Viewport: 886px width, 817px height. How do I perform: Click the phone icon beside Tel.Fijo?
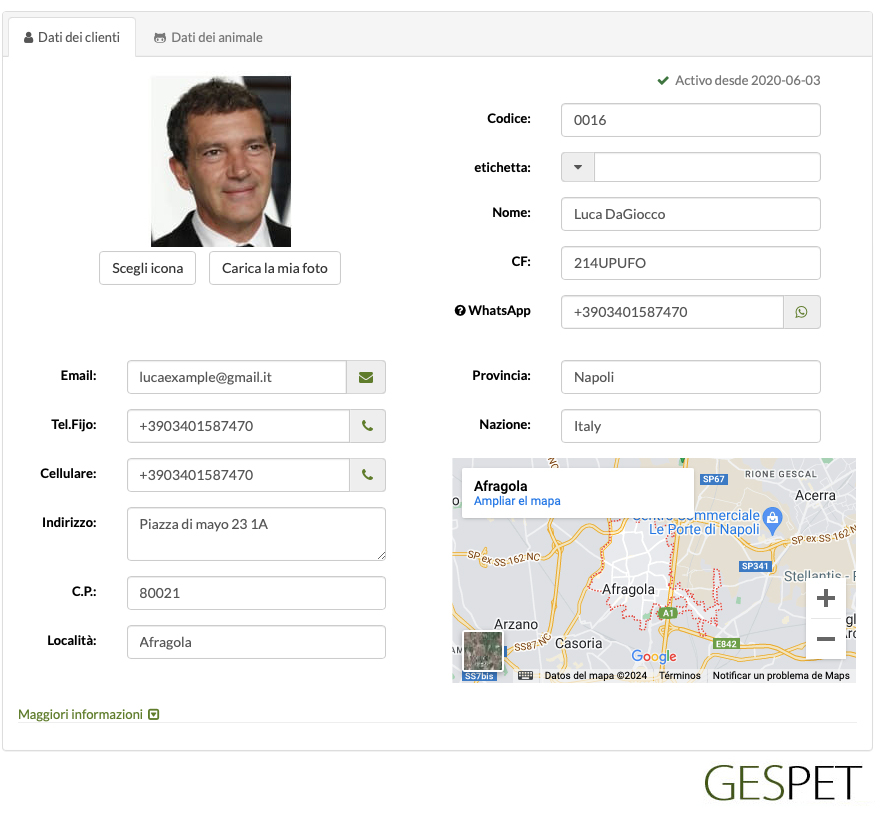coord(366,426)
